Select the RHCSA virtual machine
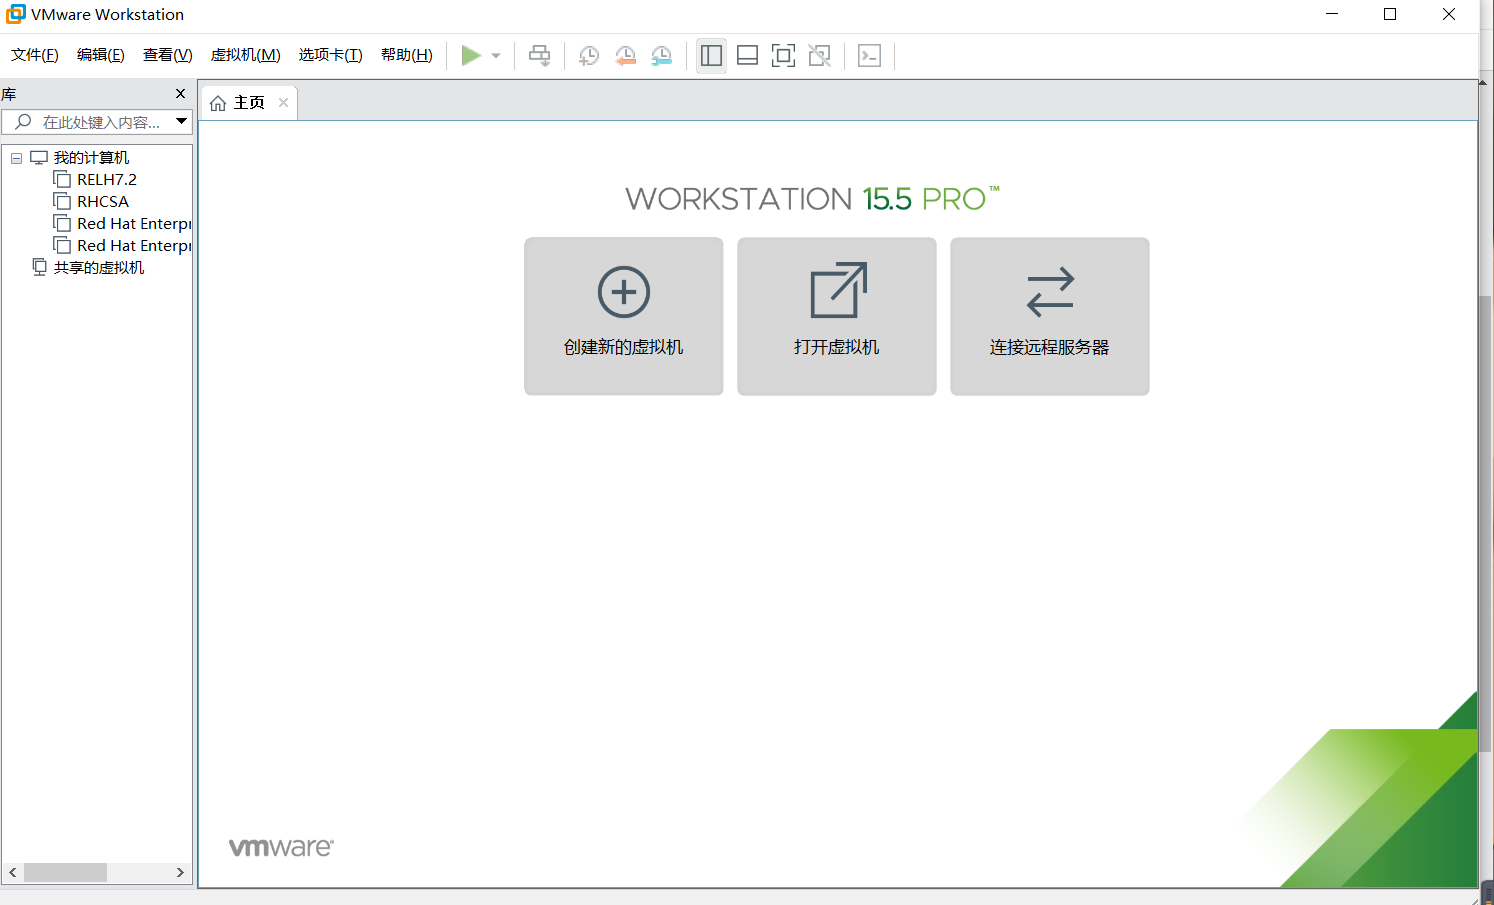The height and width of the screenshot is (905, 1494). click(103, 201)
